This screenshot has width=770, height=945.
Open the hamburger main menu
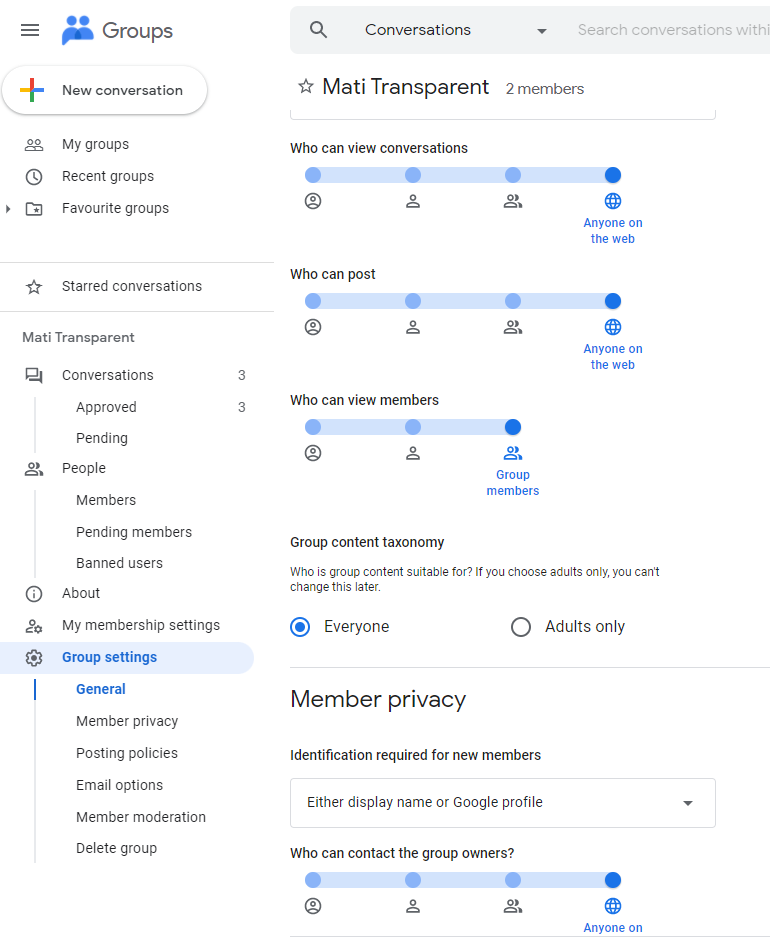tap(30, 30)
